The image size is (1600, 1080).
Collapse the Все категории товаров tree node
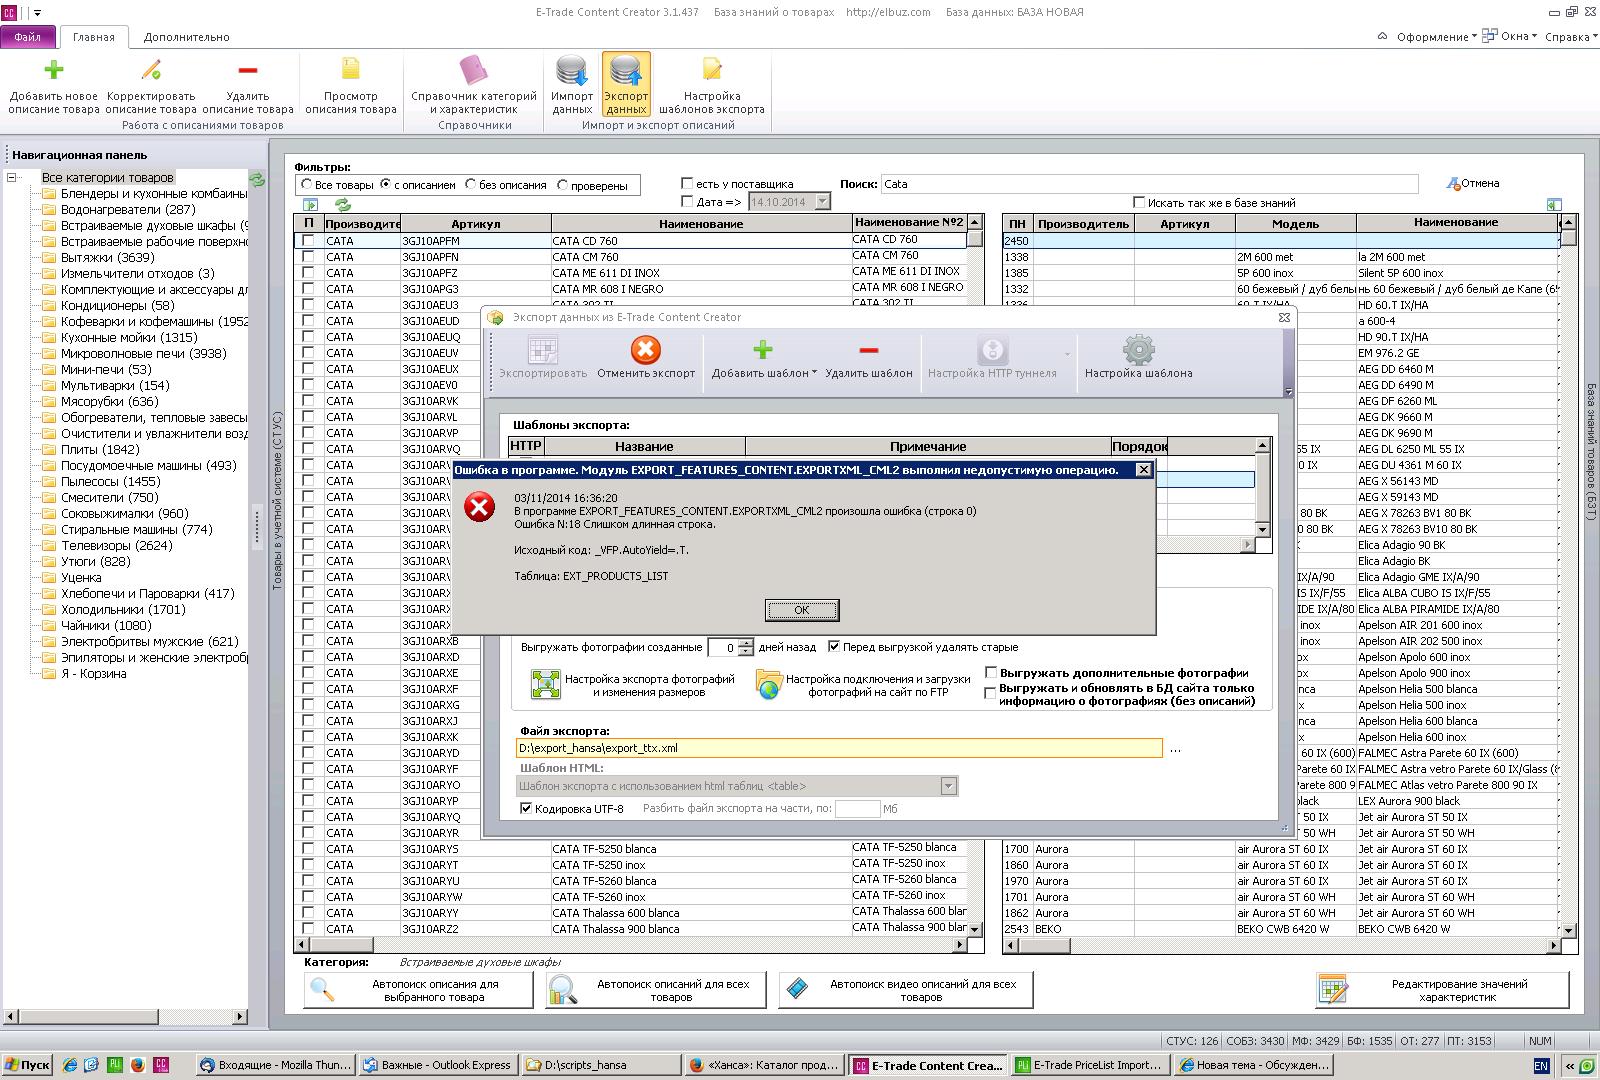pyautogui.click(x=12, y=178)
